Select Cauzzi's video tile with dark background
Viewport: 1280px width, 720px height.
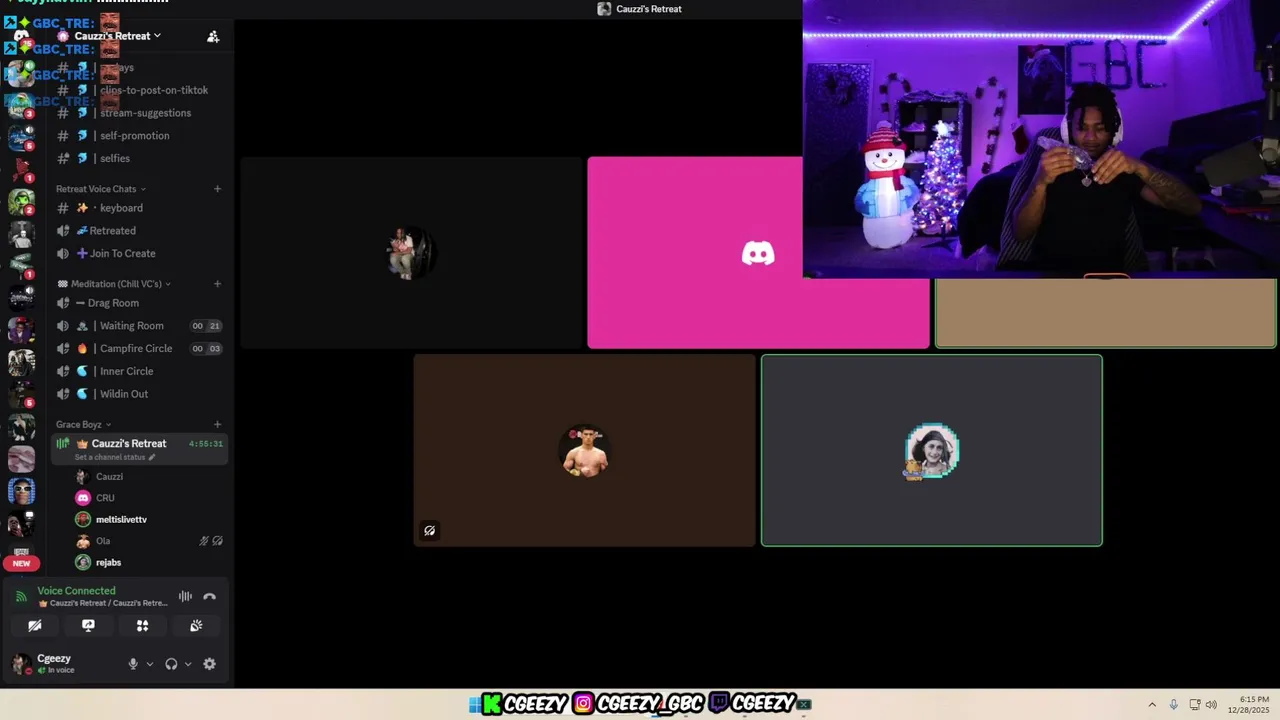(411, 253)
